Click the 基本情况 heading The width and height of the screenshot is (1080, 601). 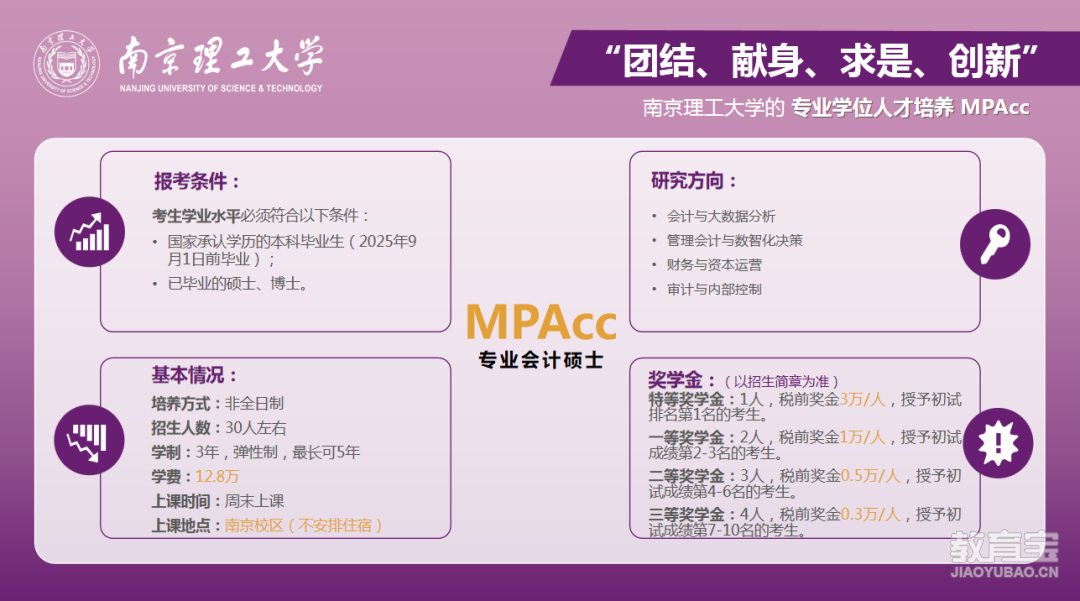194,375
